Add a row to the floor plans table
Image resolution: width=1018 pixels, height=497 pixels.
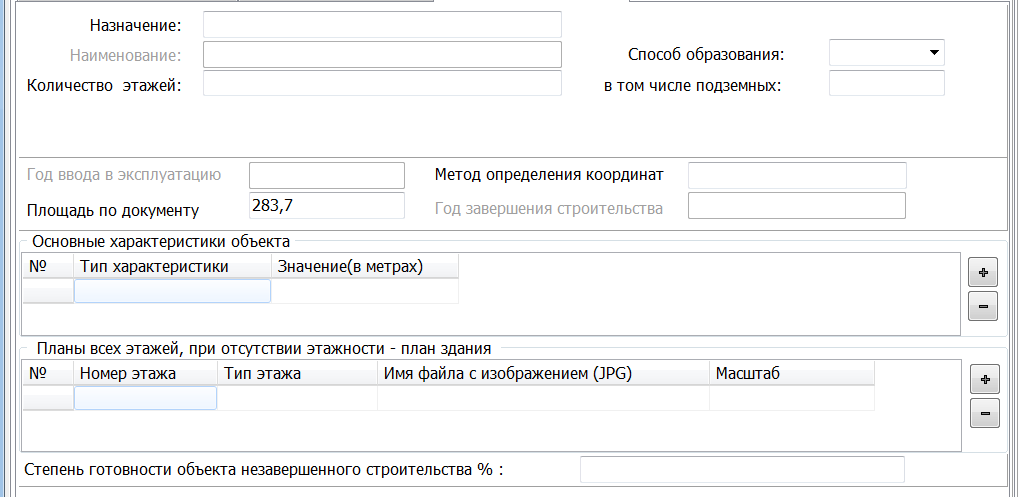tap(984, 379)
